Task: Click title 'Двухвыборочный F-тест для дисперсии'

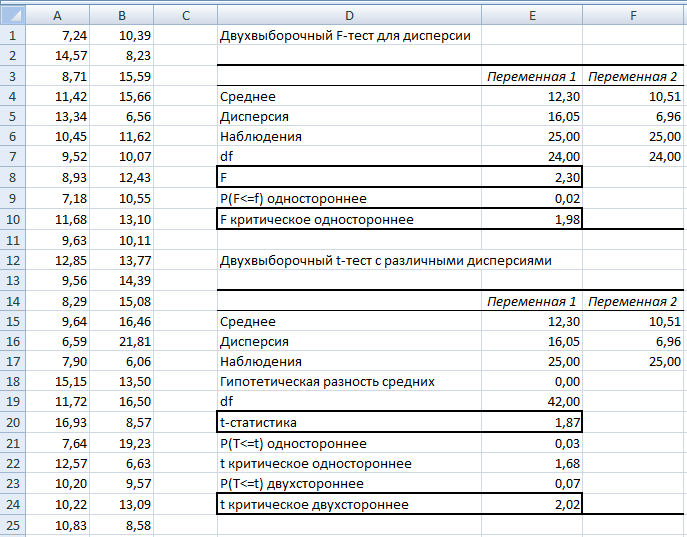Action: (x=345, y=35)
